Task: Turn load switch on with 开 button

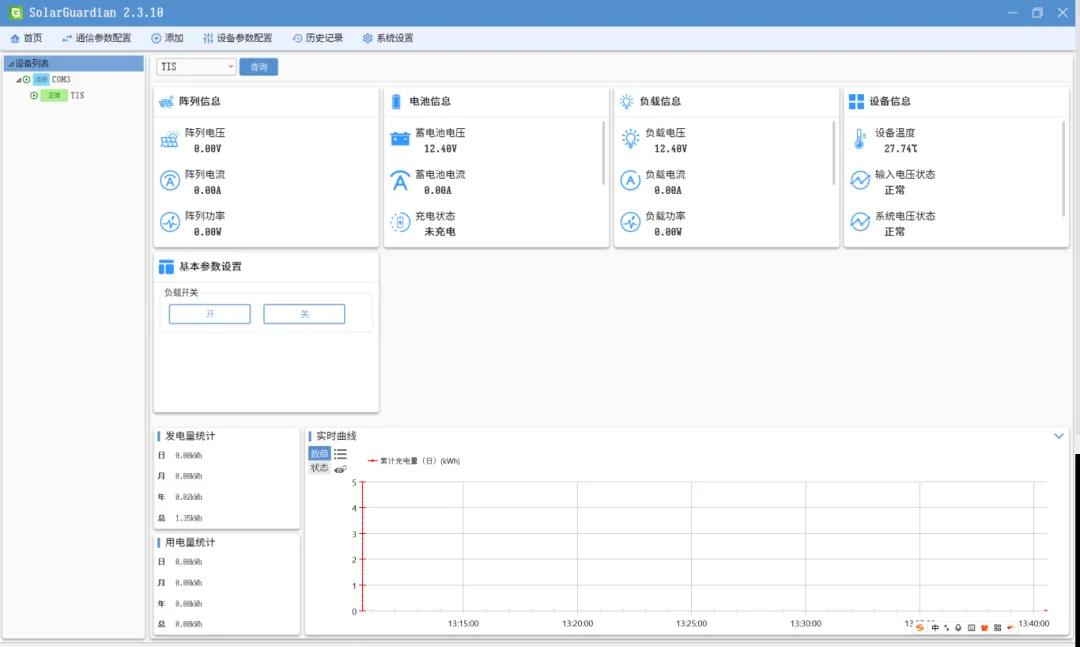Action: click(x=210, y=314)
